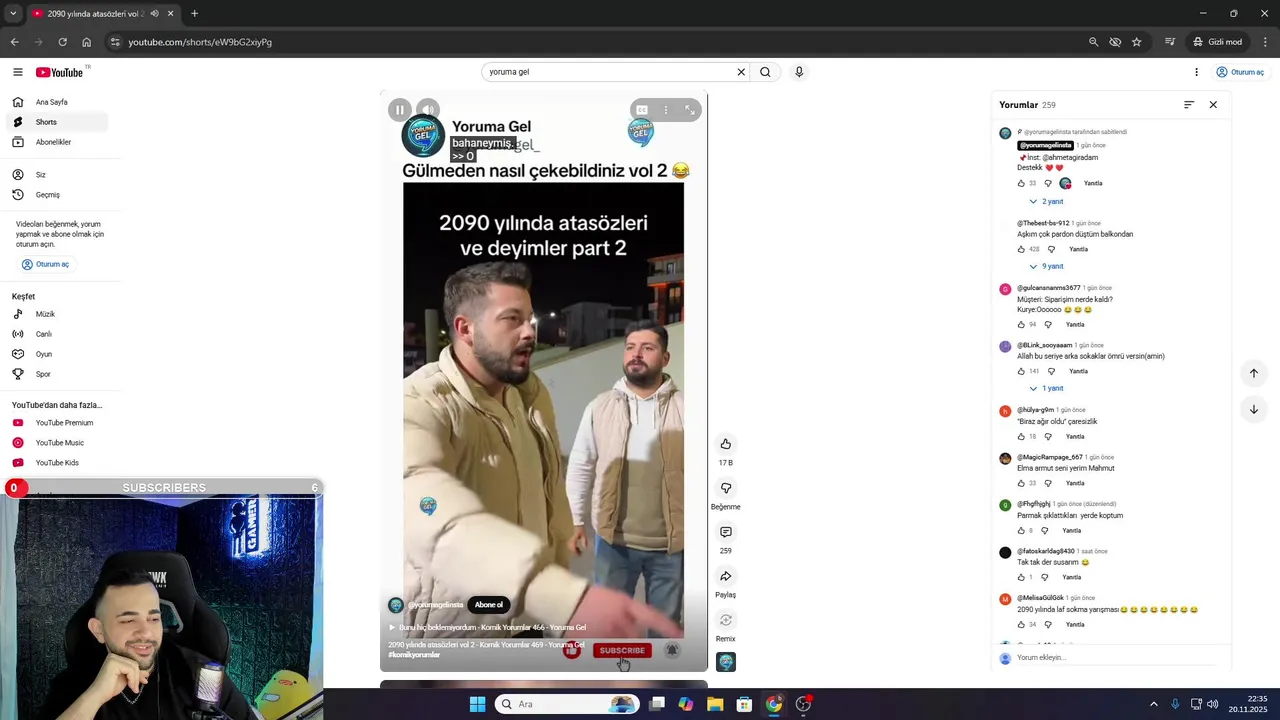Image resolution: width=1280 pixels, height=720 pixels.
Task: Open the Windows Start menu
Action: 478,704
